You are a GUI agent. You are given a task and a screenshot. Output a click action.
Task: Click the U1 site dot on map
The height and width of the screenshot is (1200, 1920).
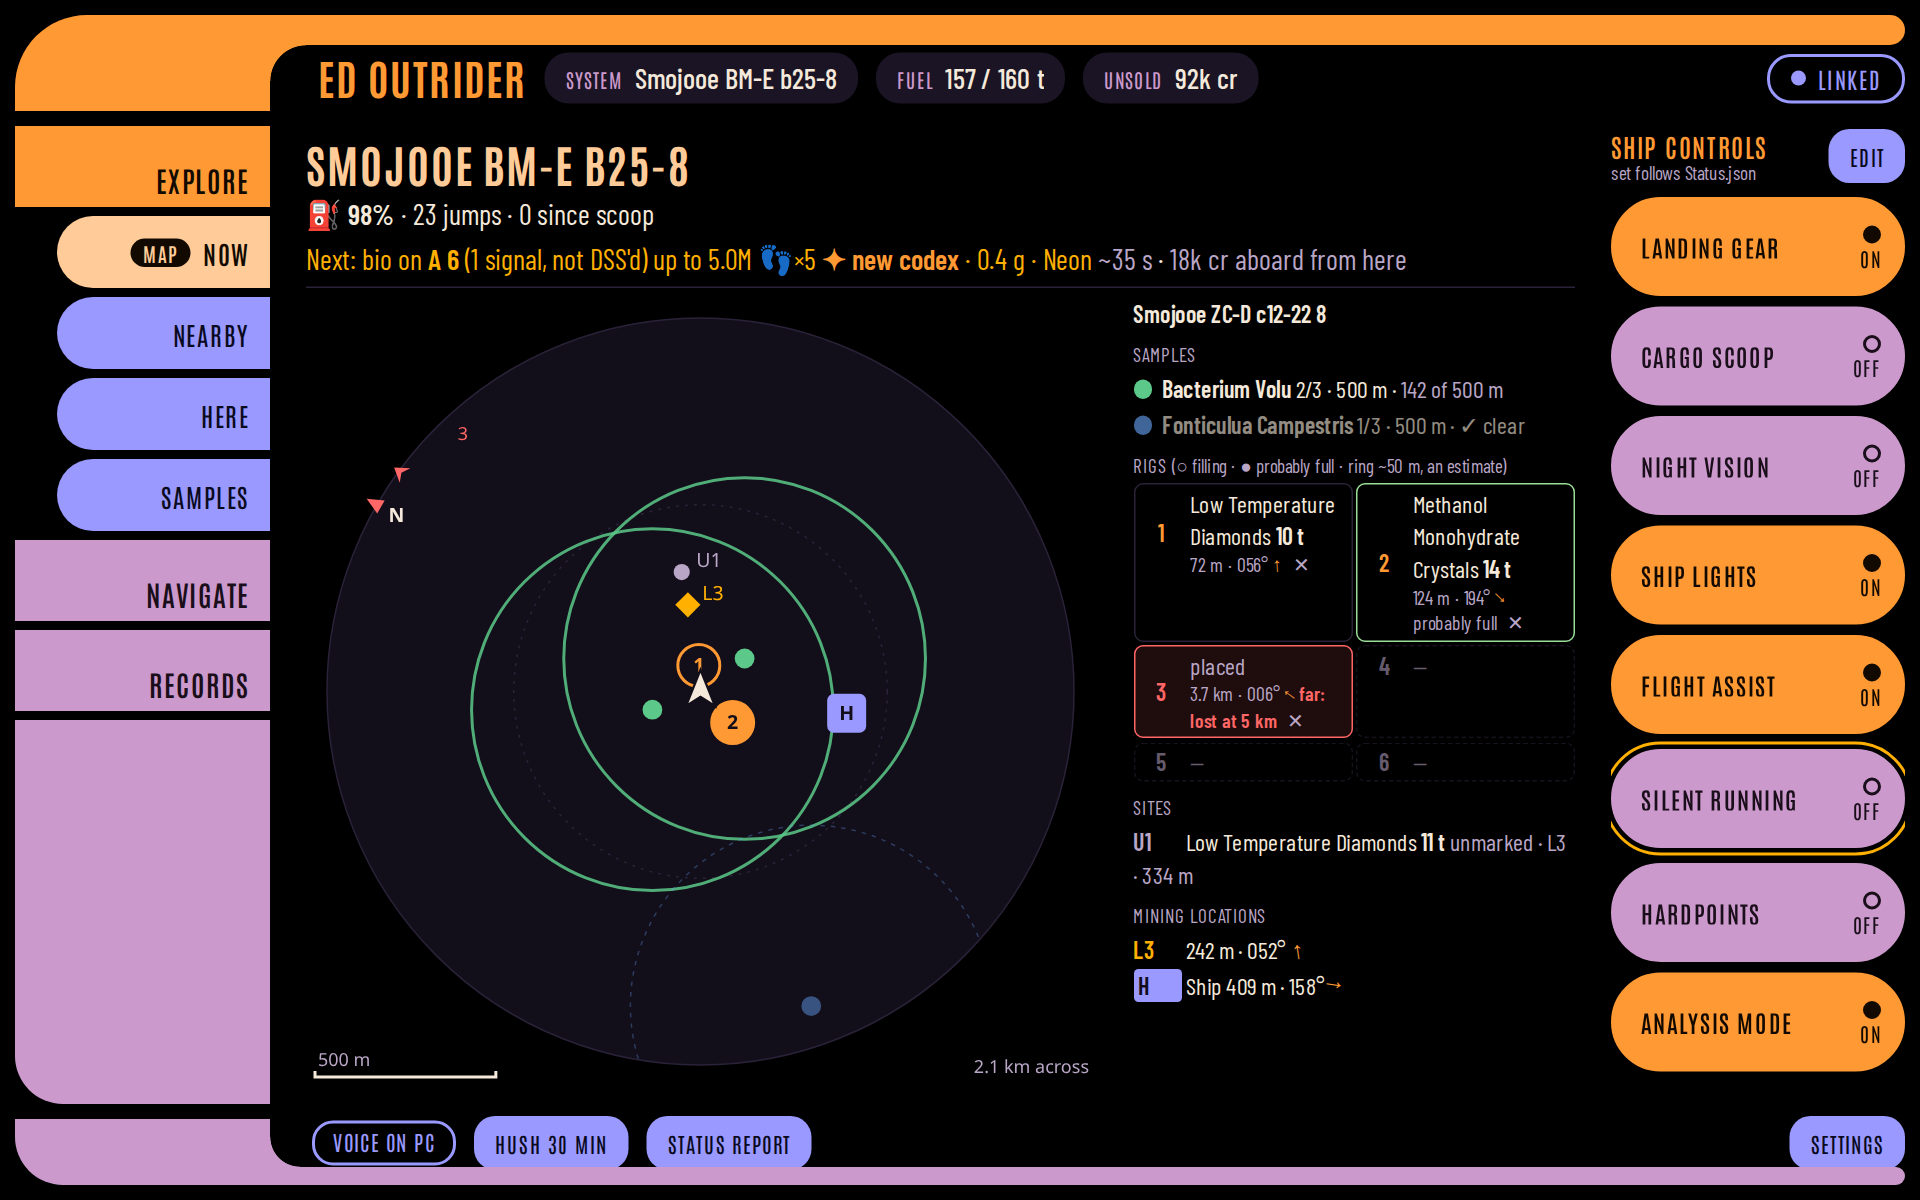[681, 572]
